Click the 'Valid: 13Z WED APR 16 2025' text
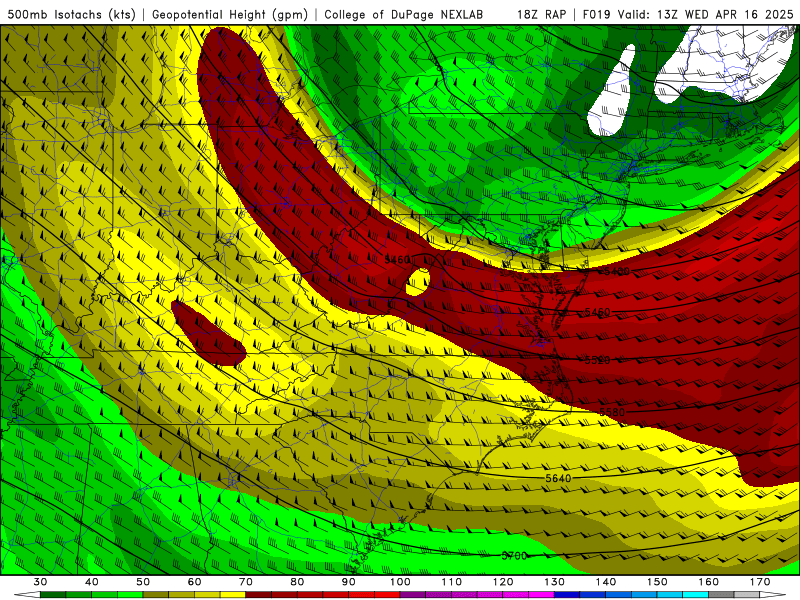800x600 pixels. tap(706, 15)
